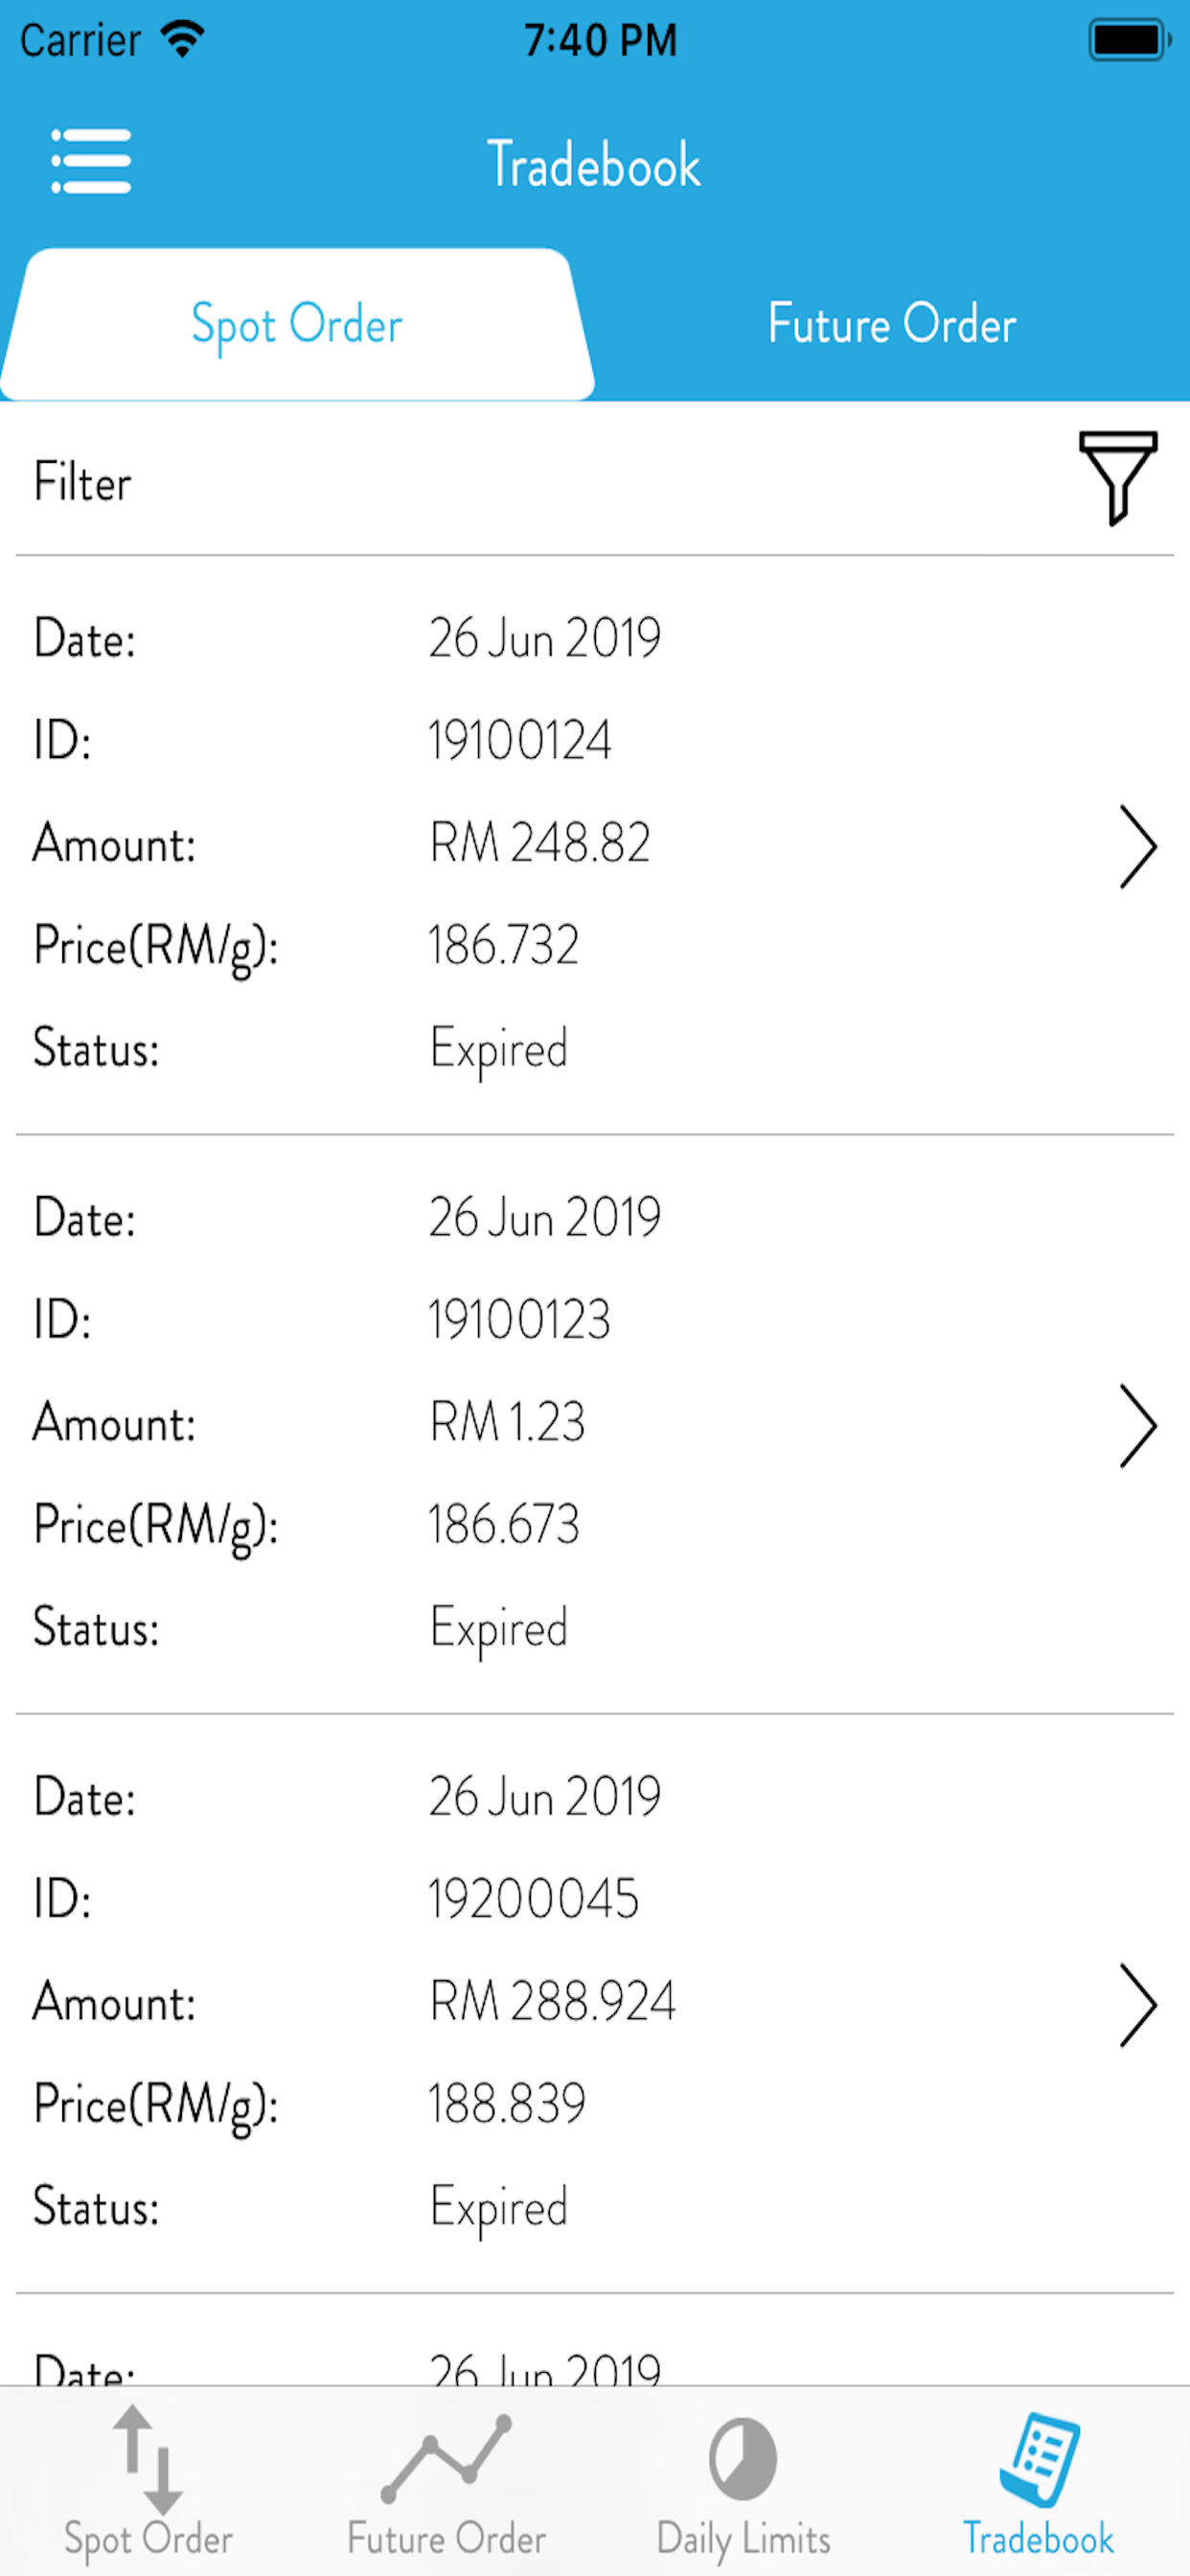Select the Spot Order top tab
The width and height of the screenshot is (1190, 2576).
pos(297,324)
